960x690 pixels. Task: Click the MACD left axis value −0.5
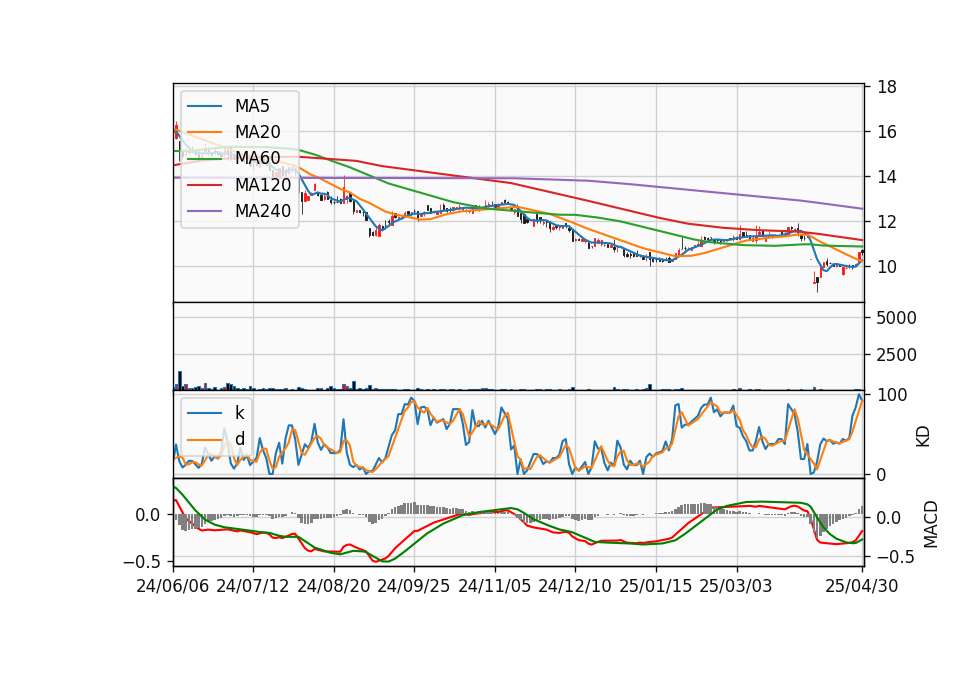[x=142, y=561]
